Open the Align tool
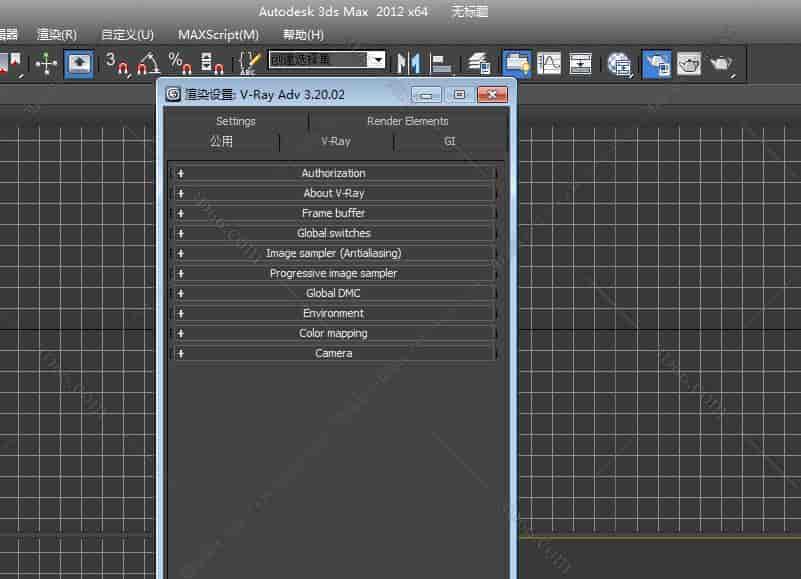 [x=441, y=63]
